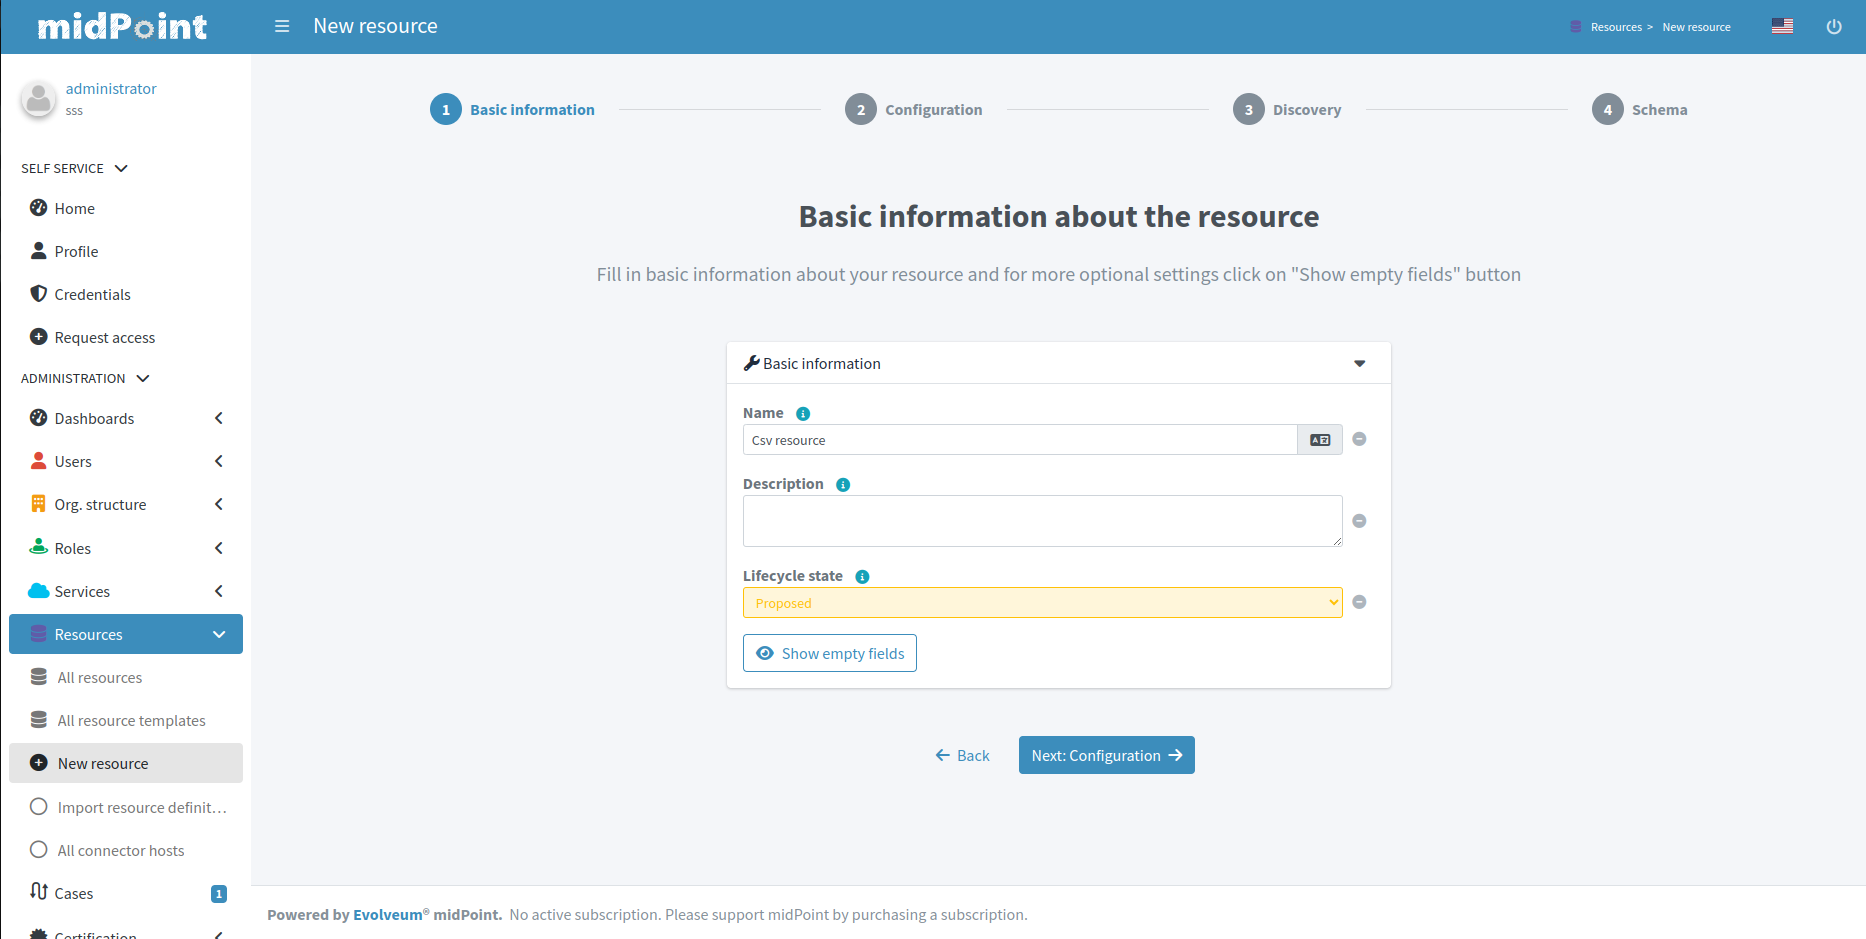Collapse the Basic information panel caret

click(x=1359, y=364)
